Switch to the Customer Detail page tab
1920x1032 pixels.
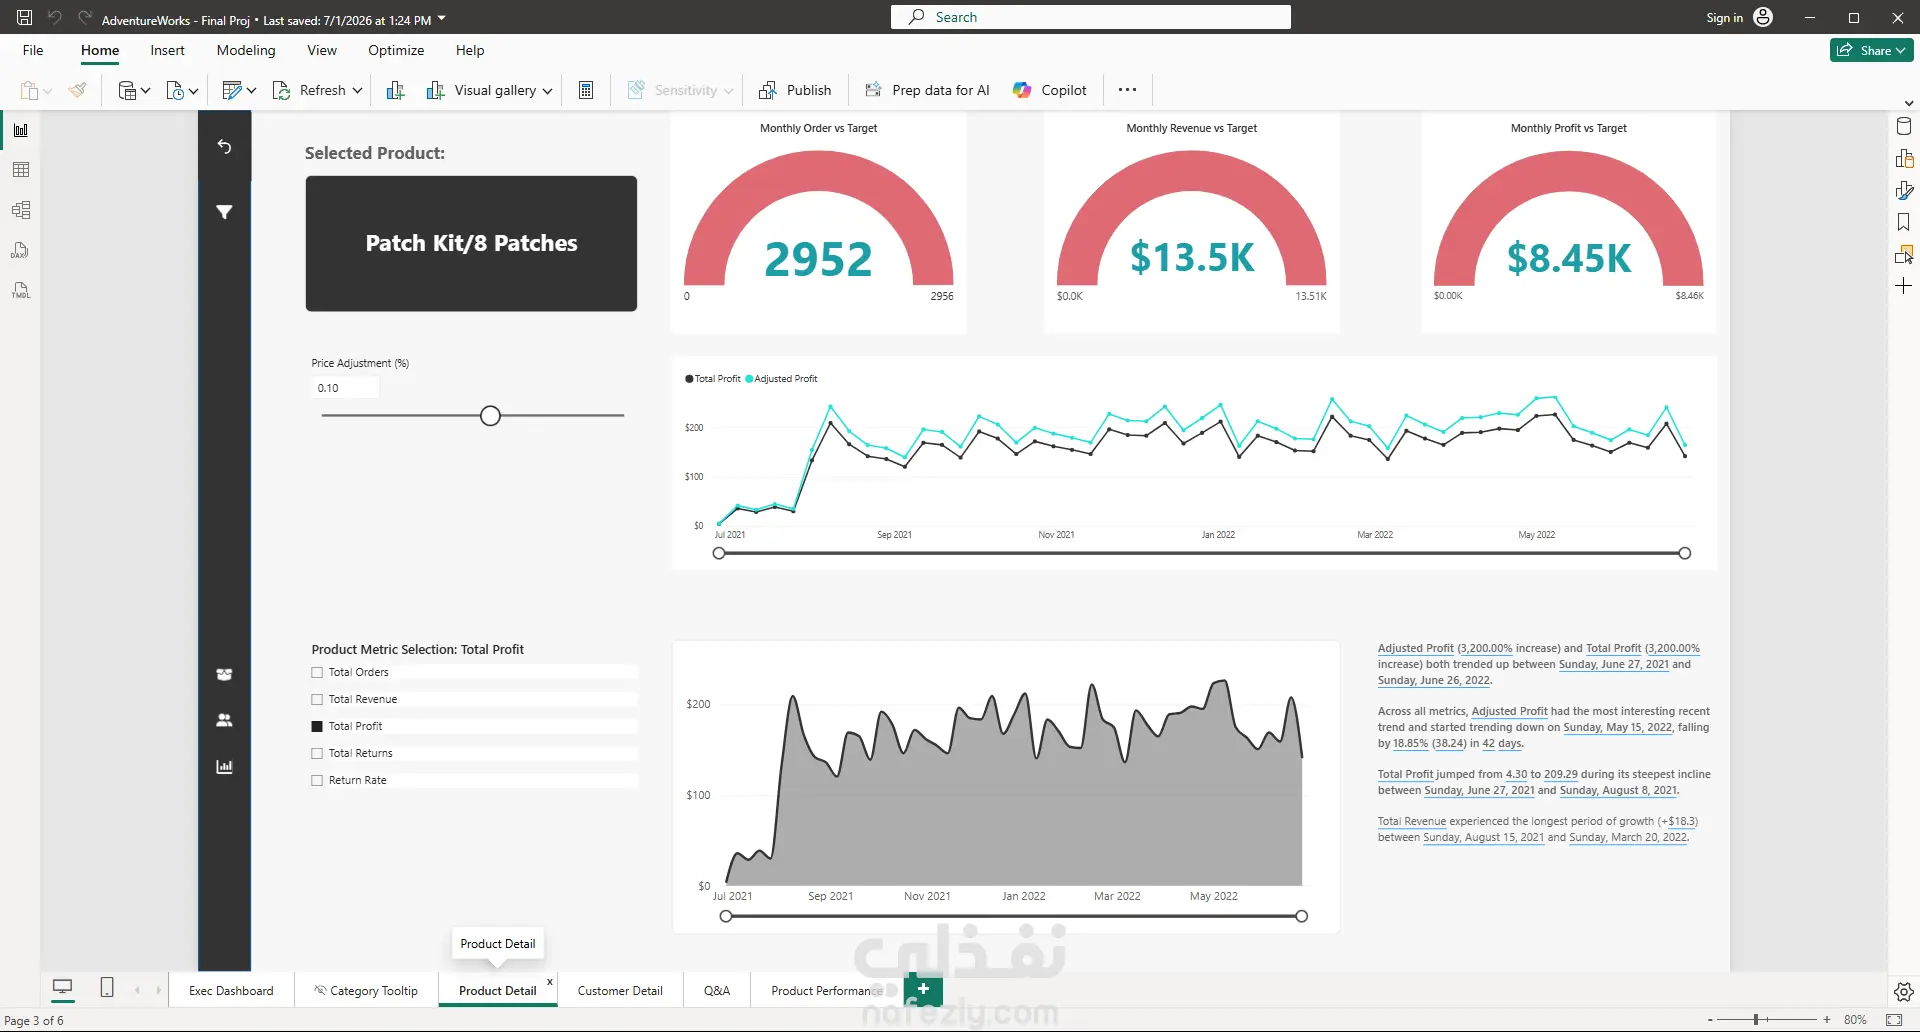(620, 991)
